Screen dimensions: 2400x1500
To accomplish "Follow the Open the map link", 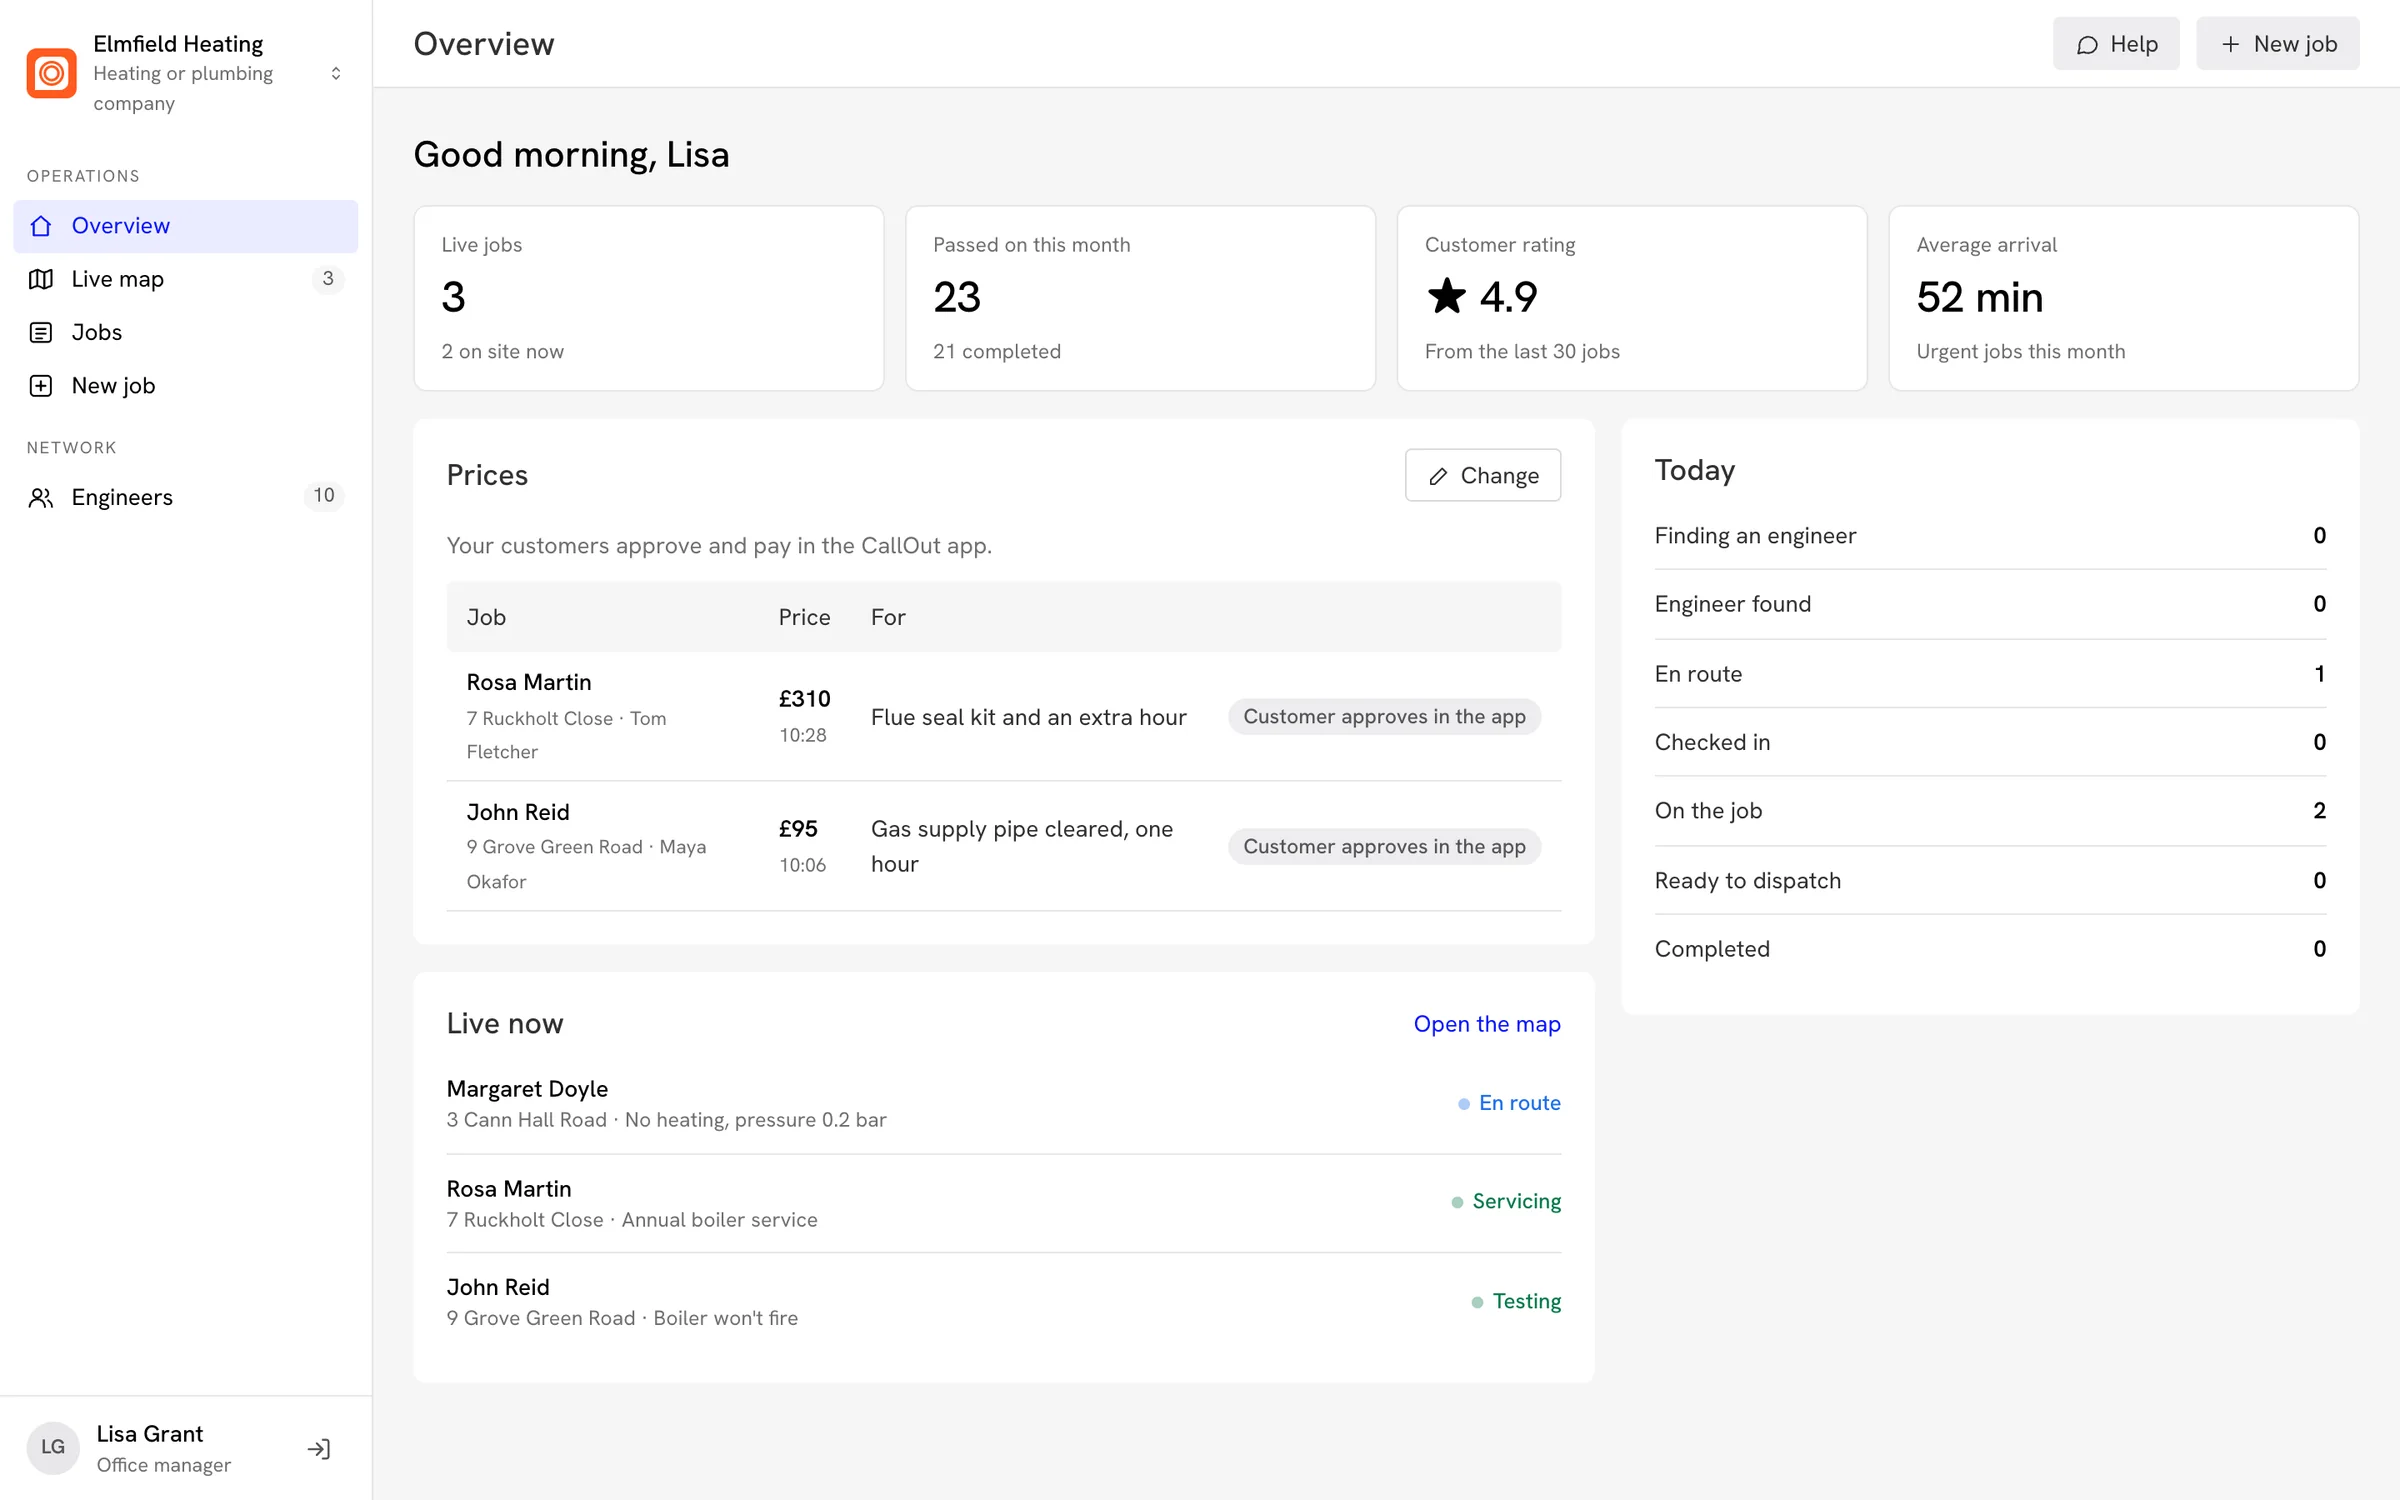I will pyautogui.click(x=1486, y=1024).
